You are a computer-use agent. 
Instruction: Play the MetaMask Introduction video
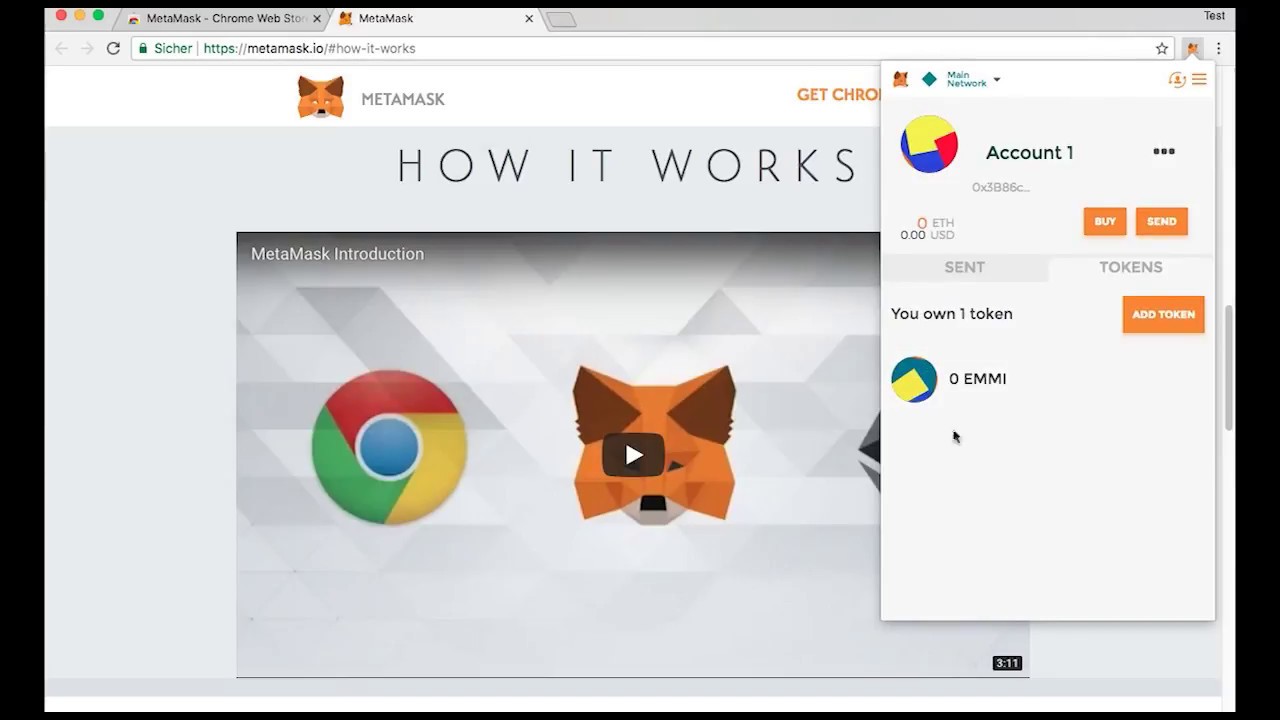coord(633,455)
